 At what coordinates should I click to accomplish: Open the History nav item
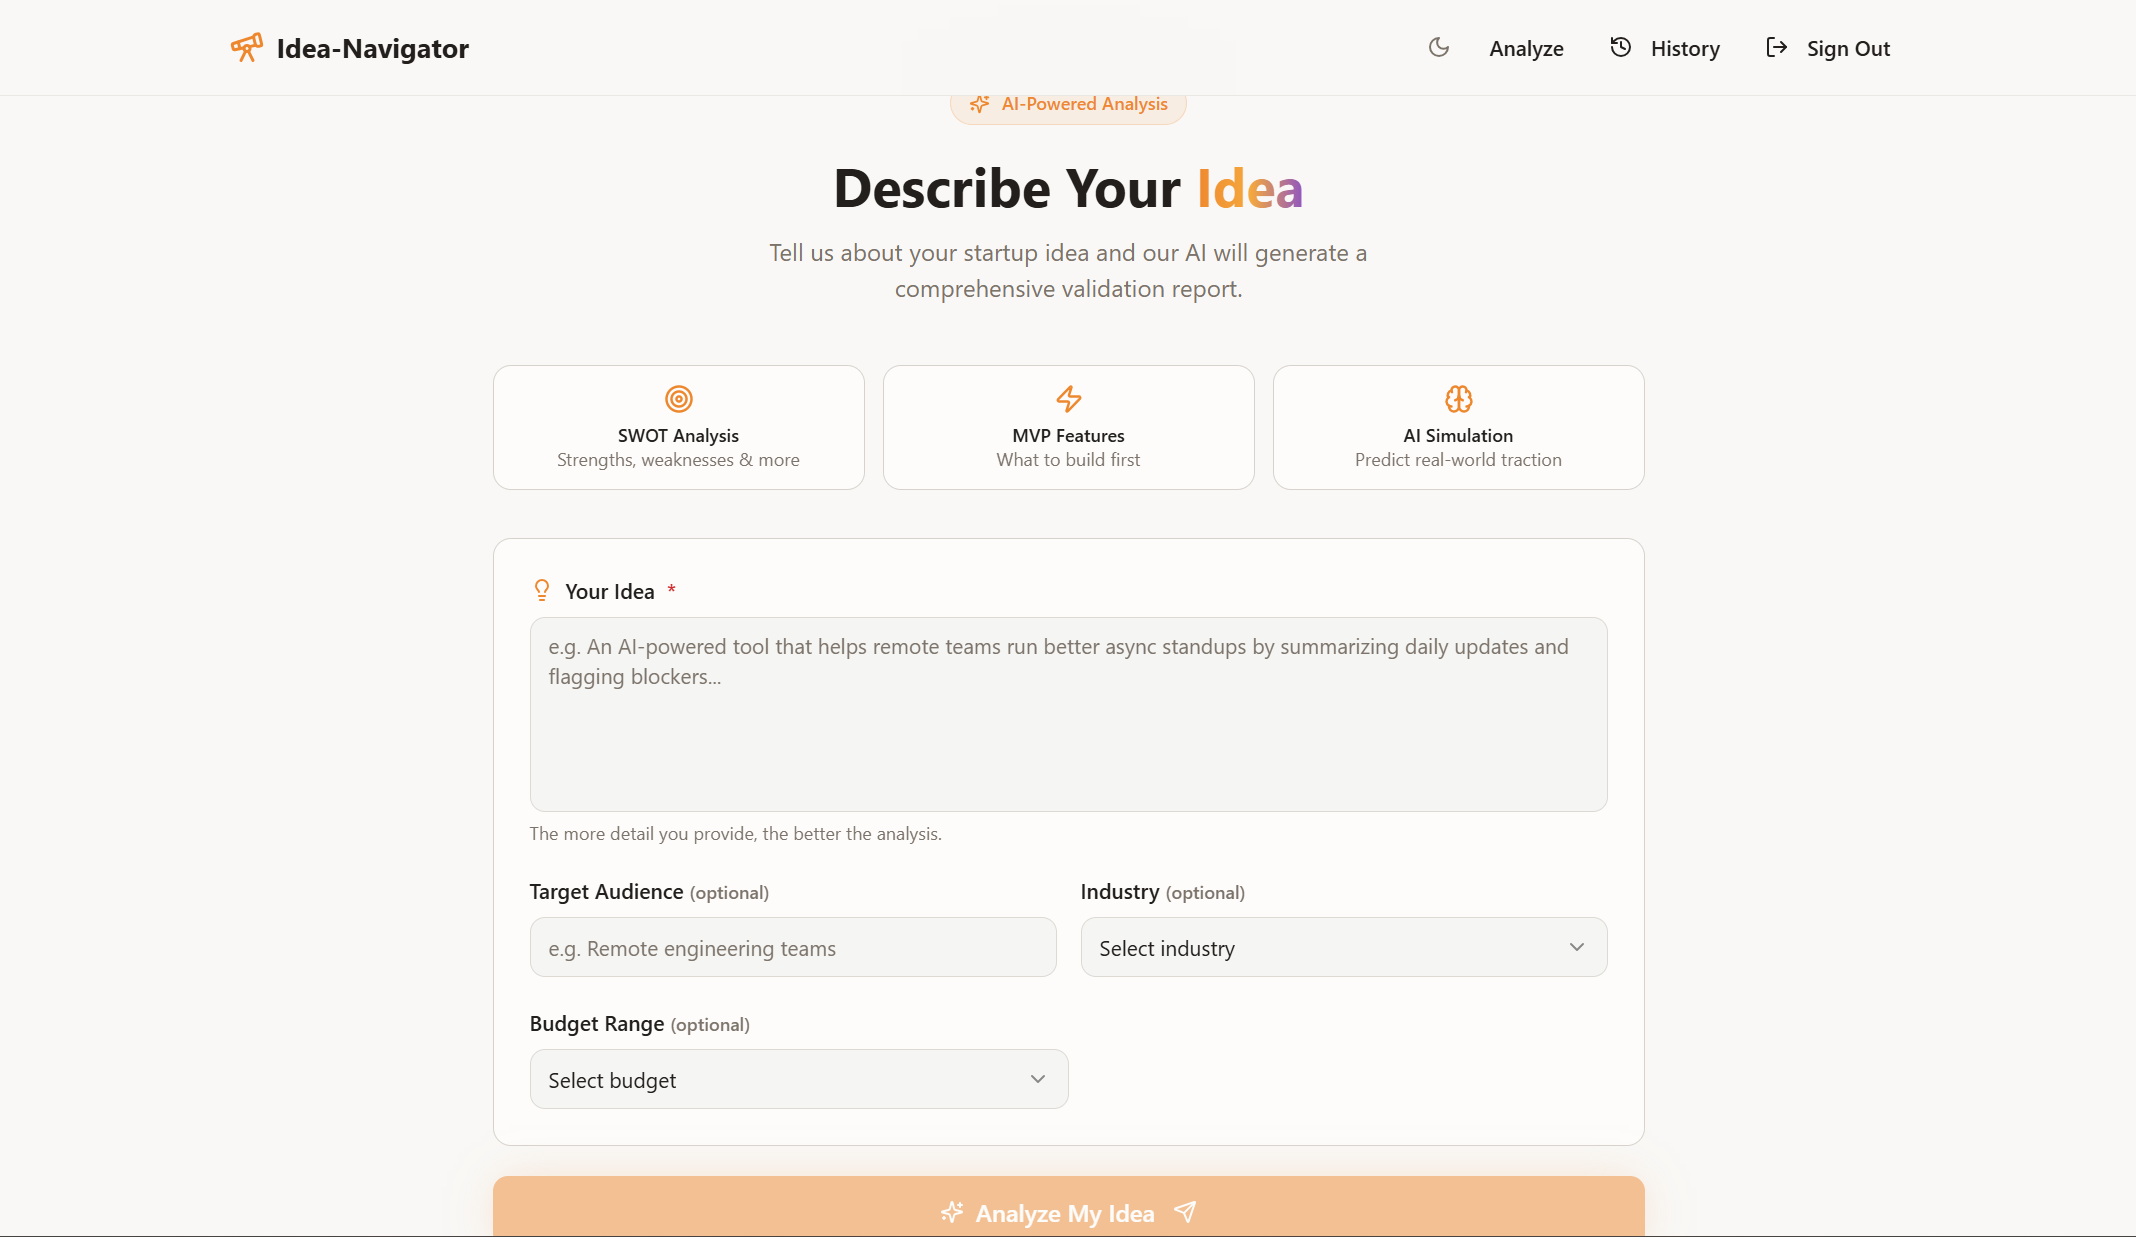pos(1685,48)
